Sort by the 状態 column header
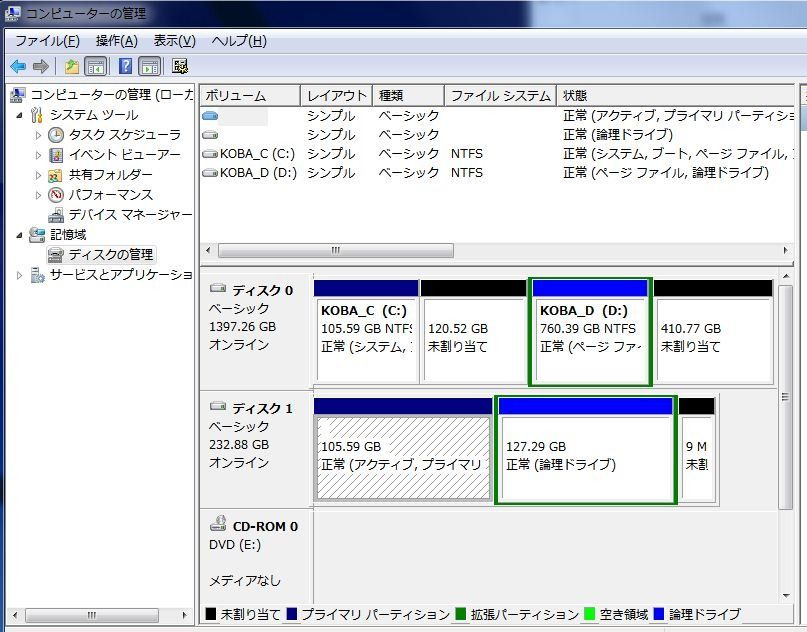 (675, 96)
